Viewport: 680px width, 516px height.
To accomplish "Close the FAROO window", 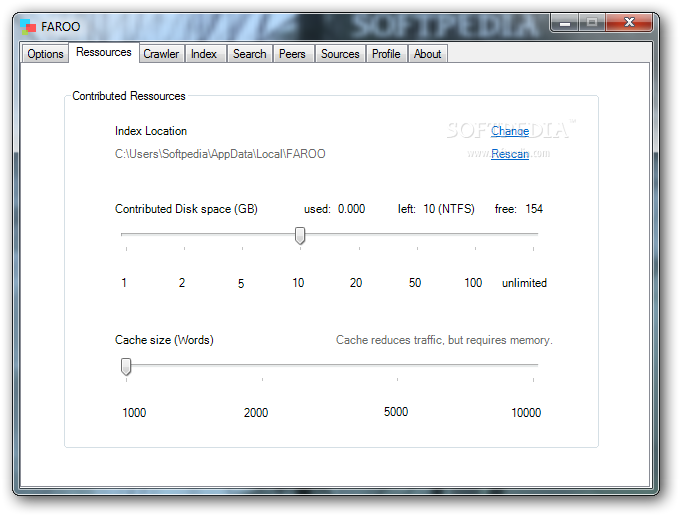I will click(629, 23).
